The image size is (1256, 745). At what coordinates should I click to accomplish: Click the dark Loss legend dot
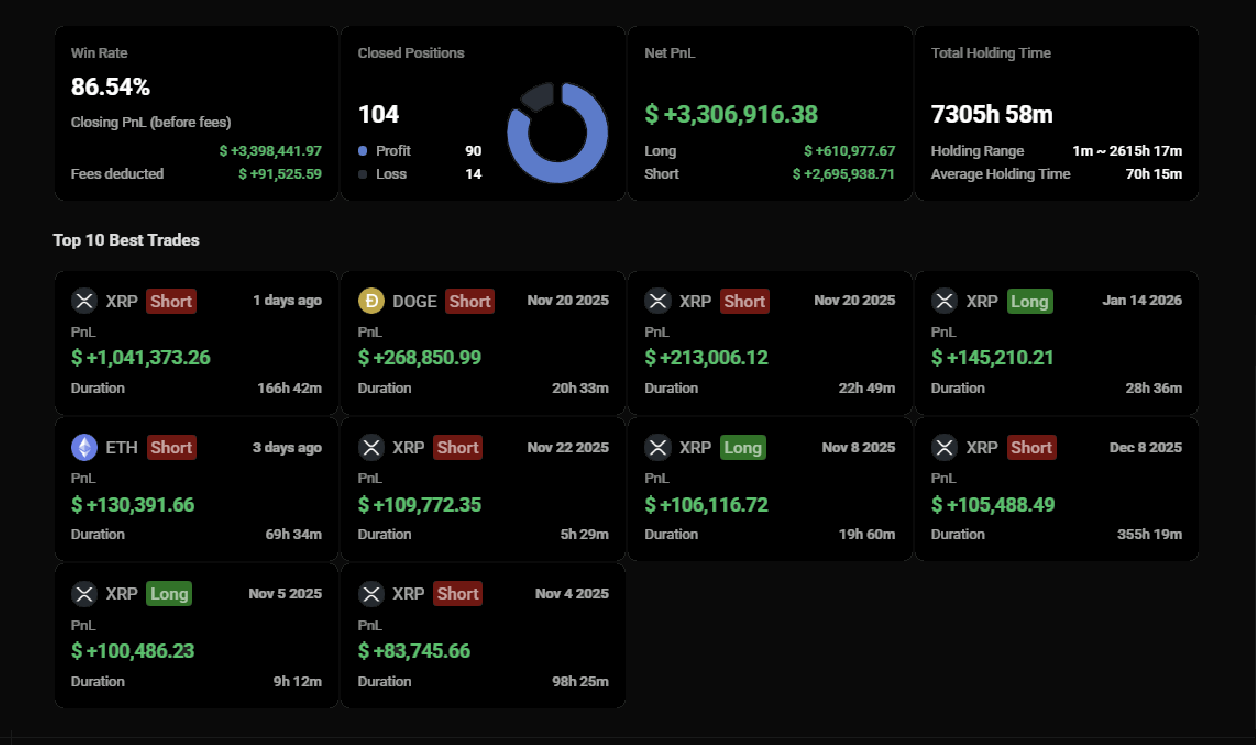363,174
